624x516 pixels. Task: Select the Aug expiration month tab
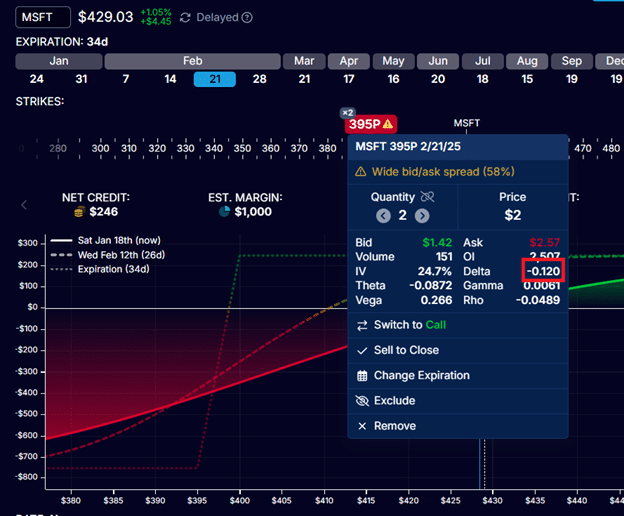[x=527, y=61]
